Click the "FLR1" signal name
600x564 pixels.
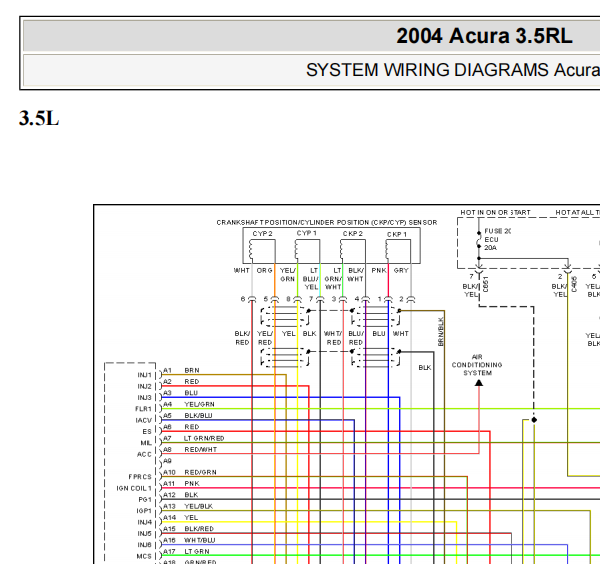(143, 409)
